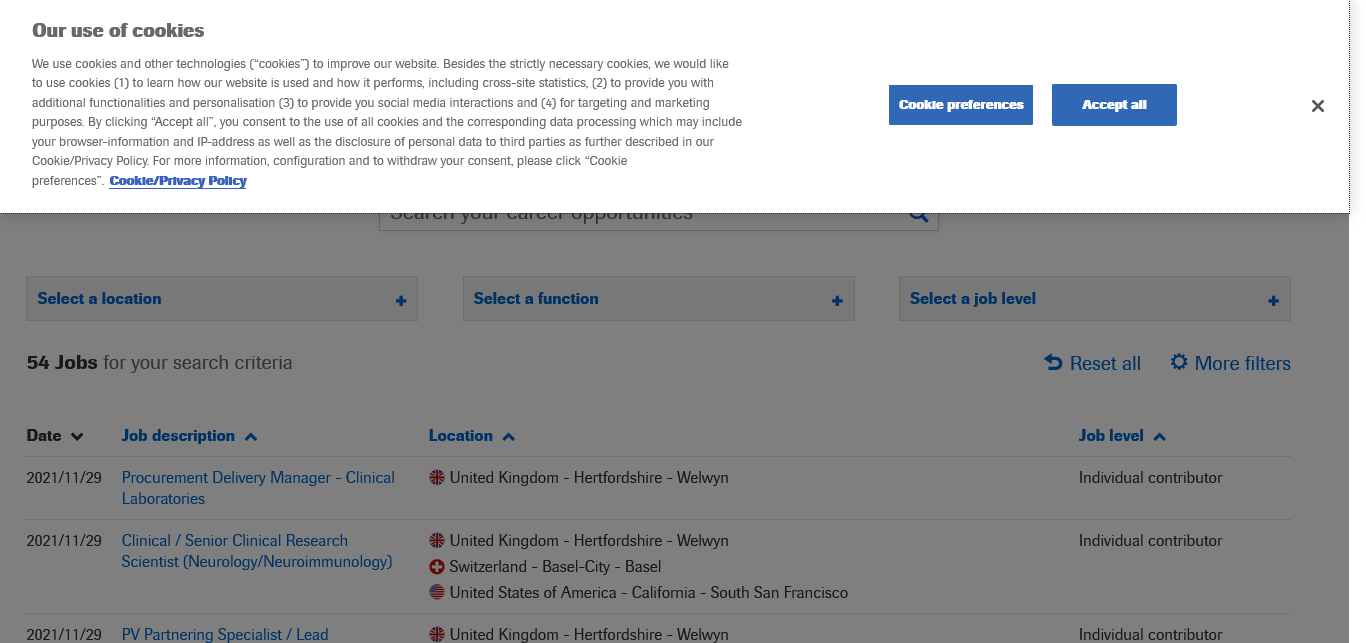This screenshot has height=643, width=1366.
Task: Click the Reset all undo icon
Action: pos(1053,362)
